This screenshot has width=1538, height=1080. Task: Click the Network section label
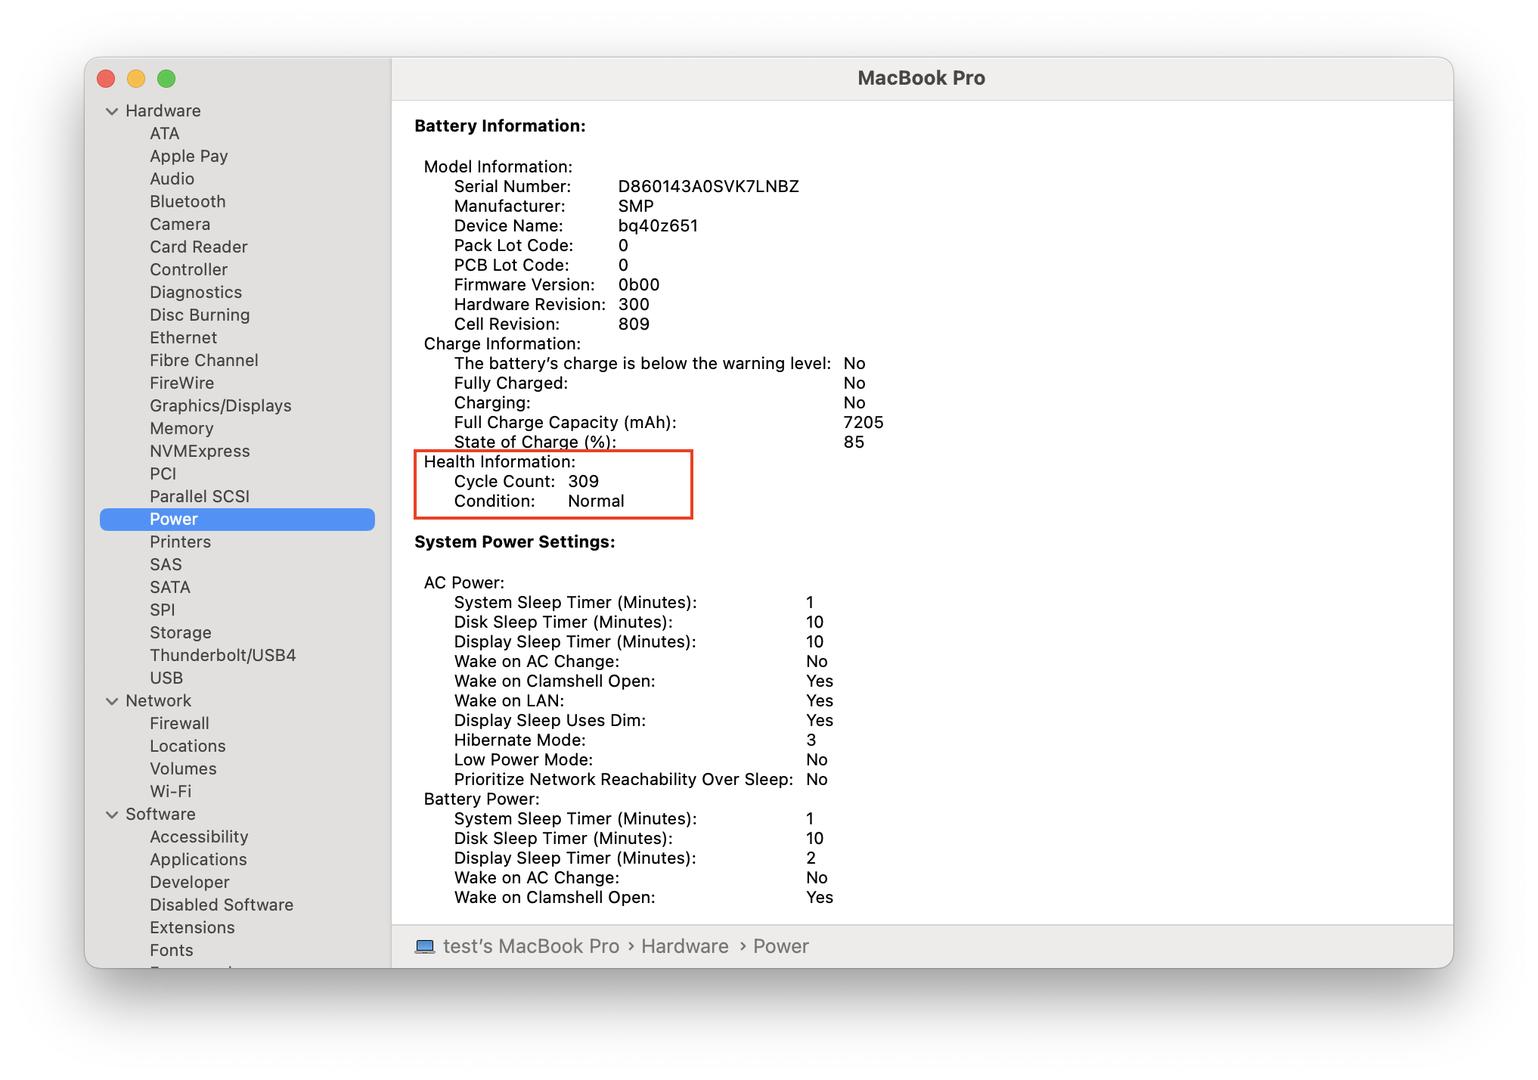pyautogui.click(x=158, y=701)
